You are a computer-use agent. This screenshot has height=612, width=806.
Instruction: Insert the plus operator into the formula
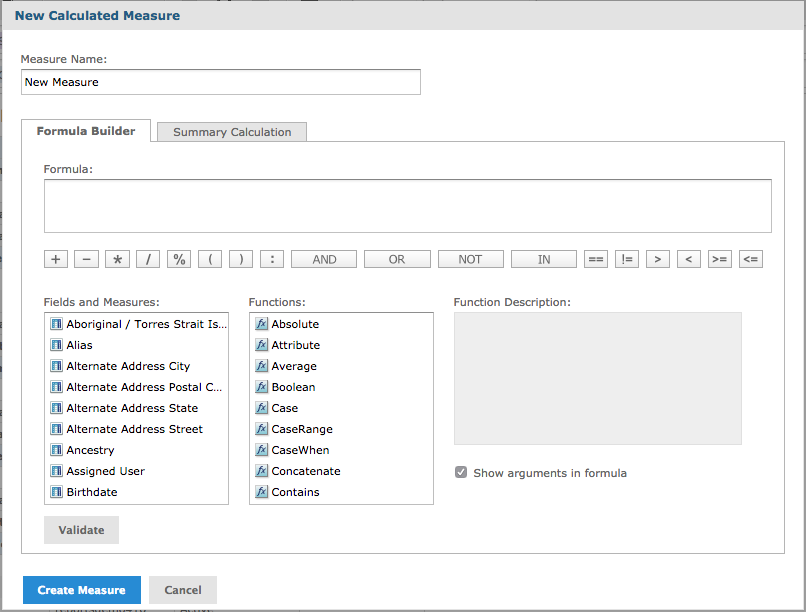[x=56, y=259]
